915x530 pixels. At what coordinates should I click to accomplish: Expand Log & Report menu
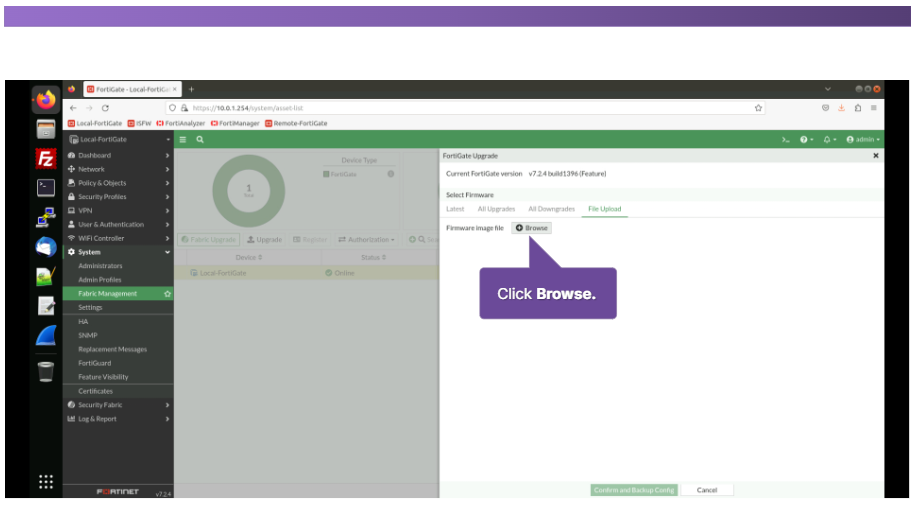click(119, 419)
